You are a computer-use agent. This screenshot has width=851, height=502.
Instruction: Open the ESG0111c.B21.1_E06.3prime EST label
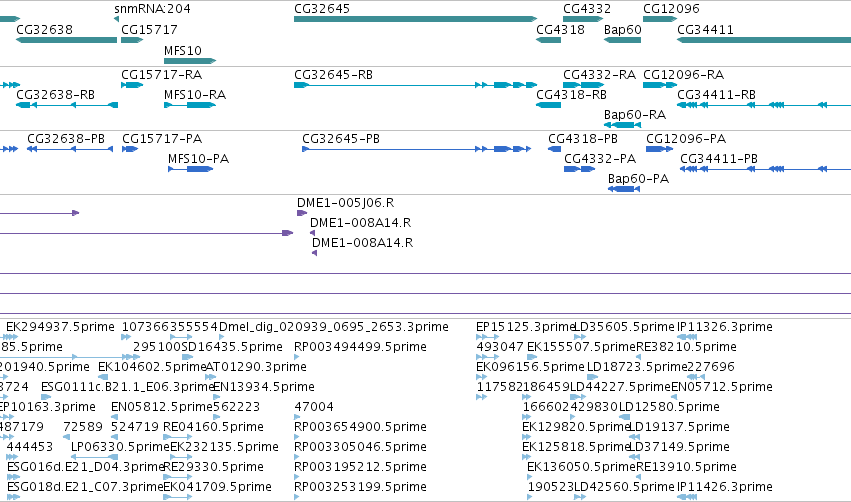[128, 386]
